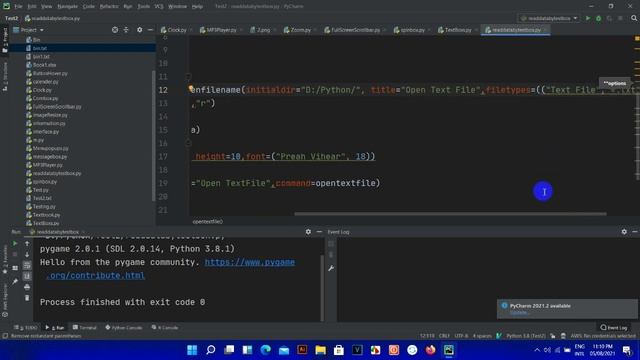The width and height of the screenshot is (640, 360).
Task: Select bin.txt in the project tree
Action: coord(40,48)
